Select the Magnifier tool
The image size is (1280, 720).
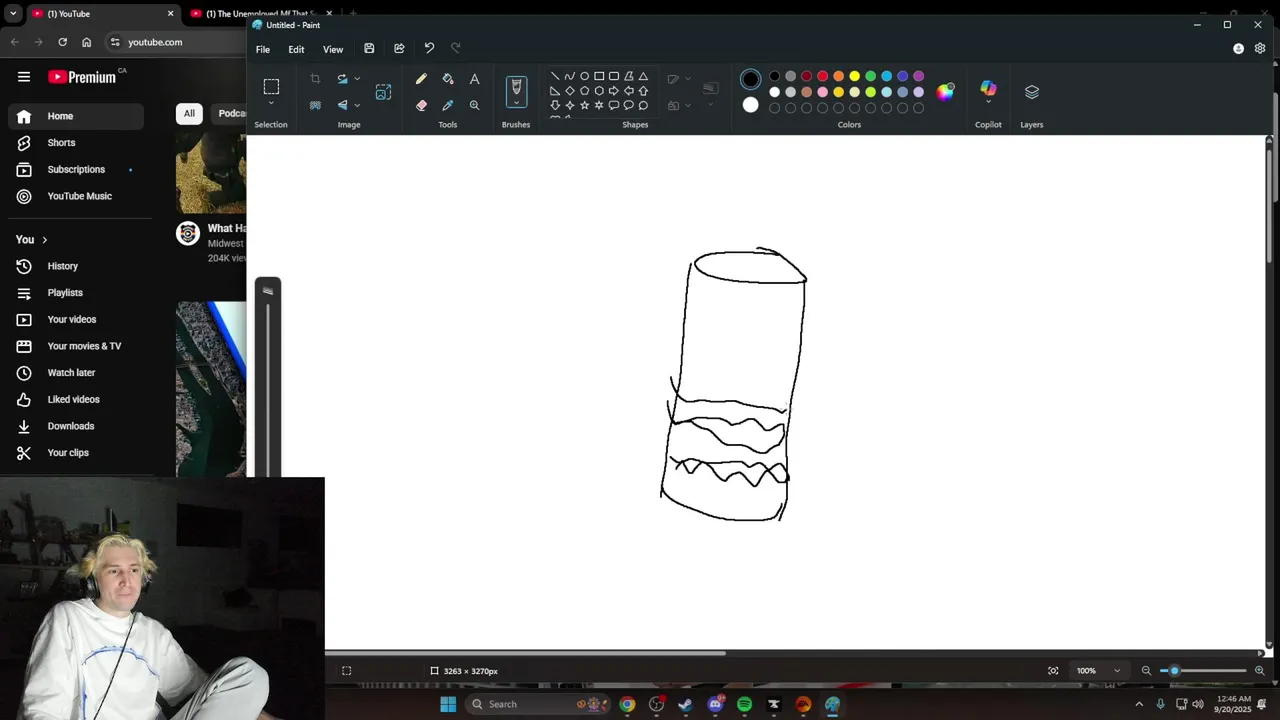point(475,105)
